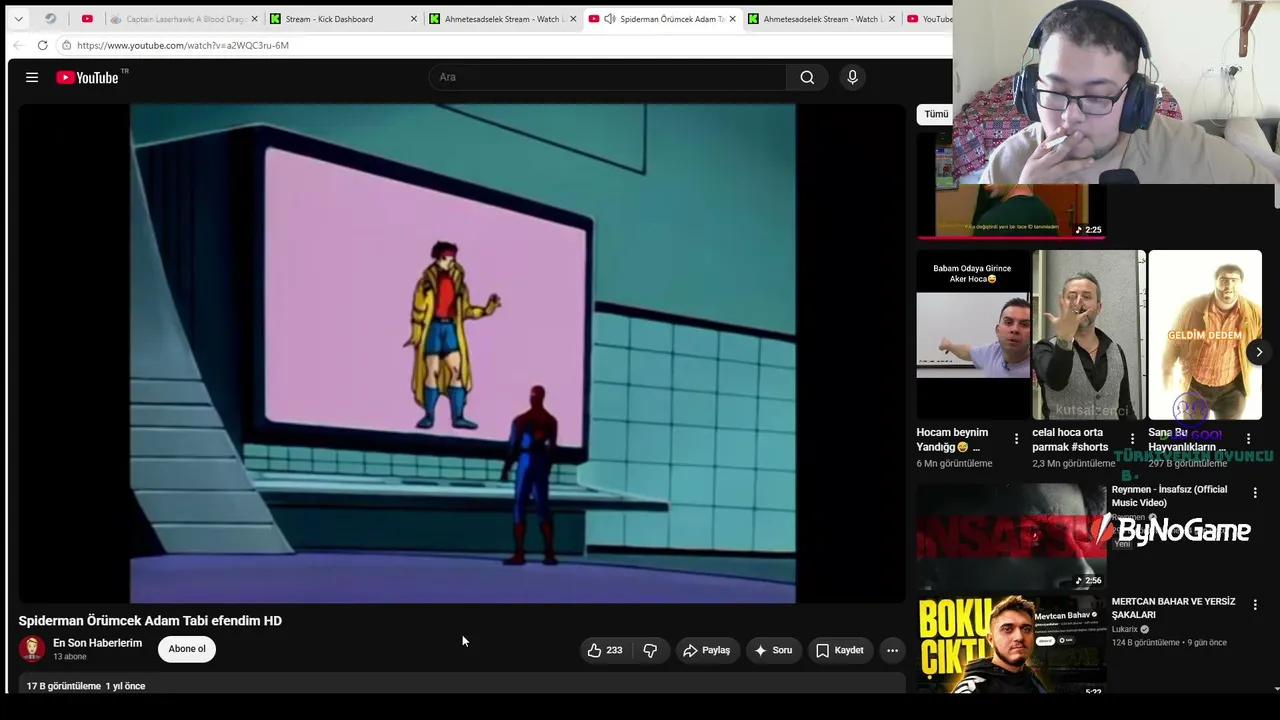Go back with the browser back arrow

(18, 45)
